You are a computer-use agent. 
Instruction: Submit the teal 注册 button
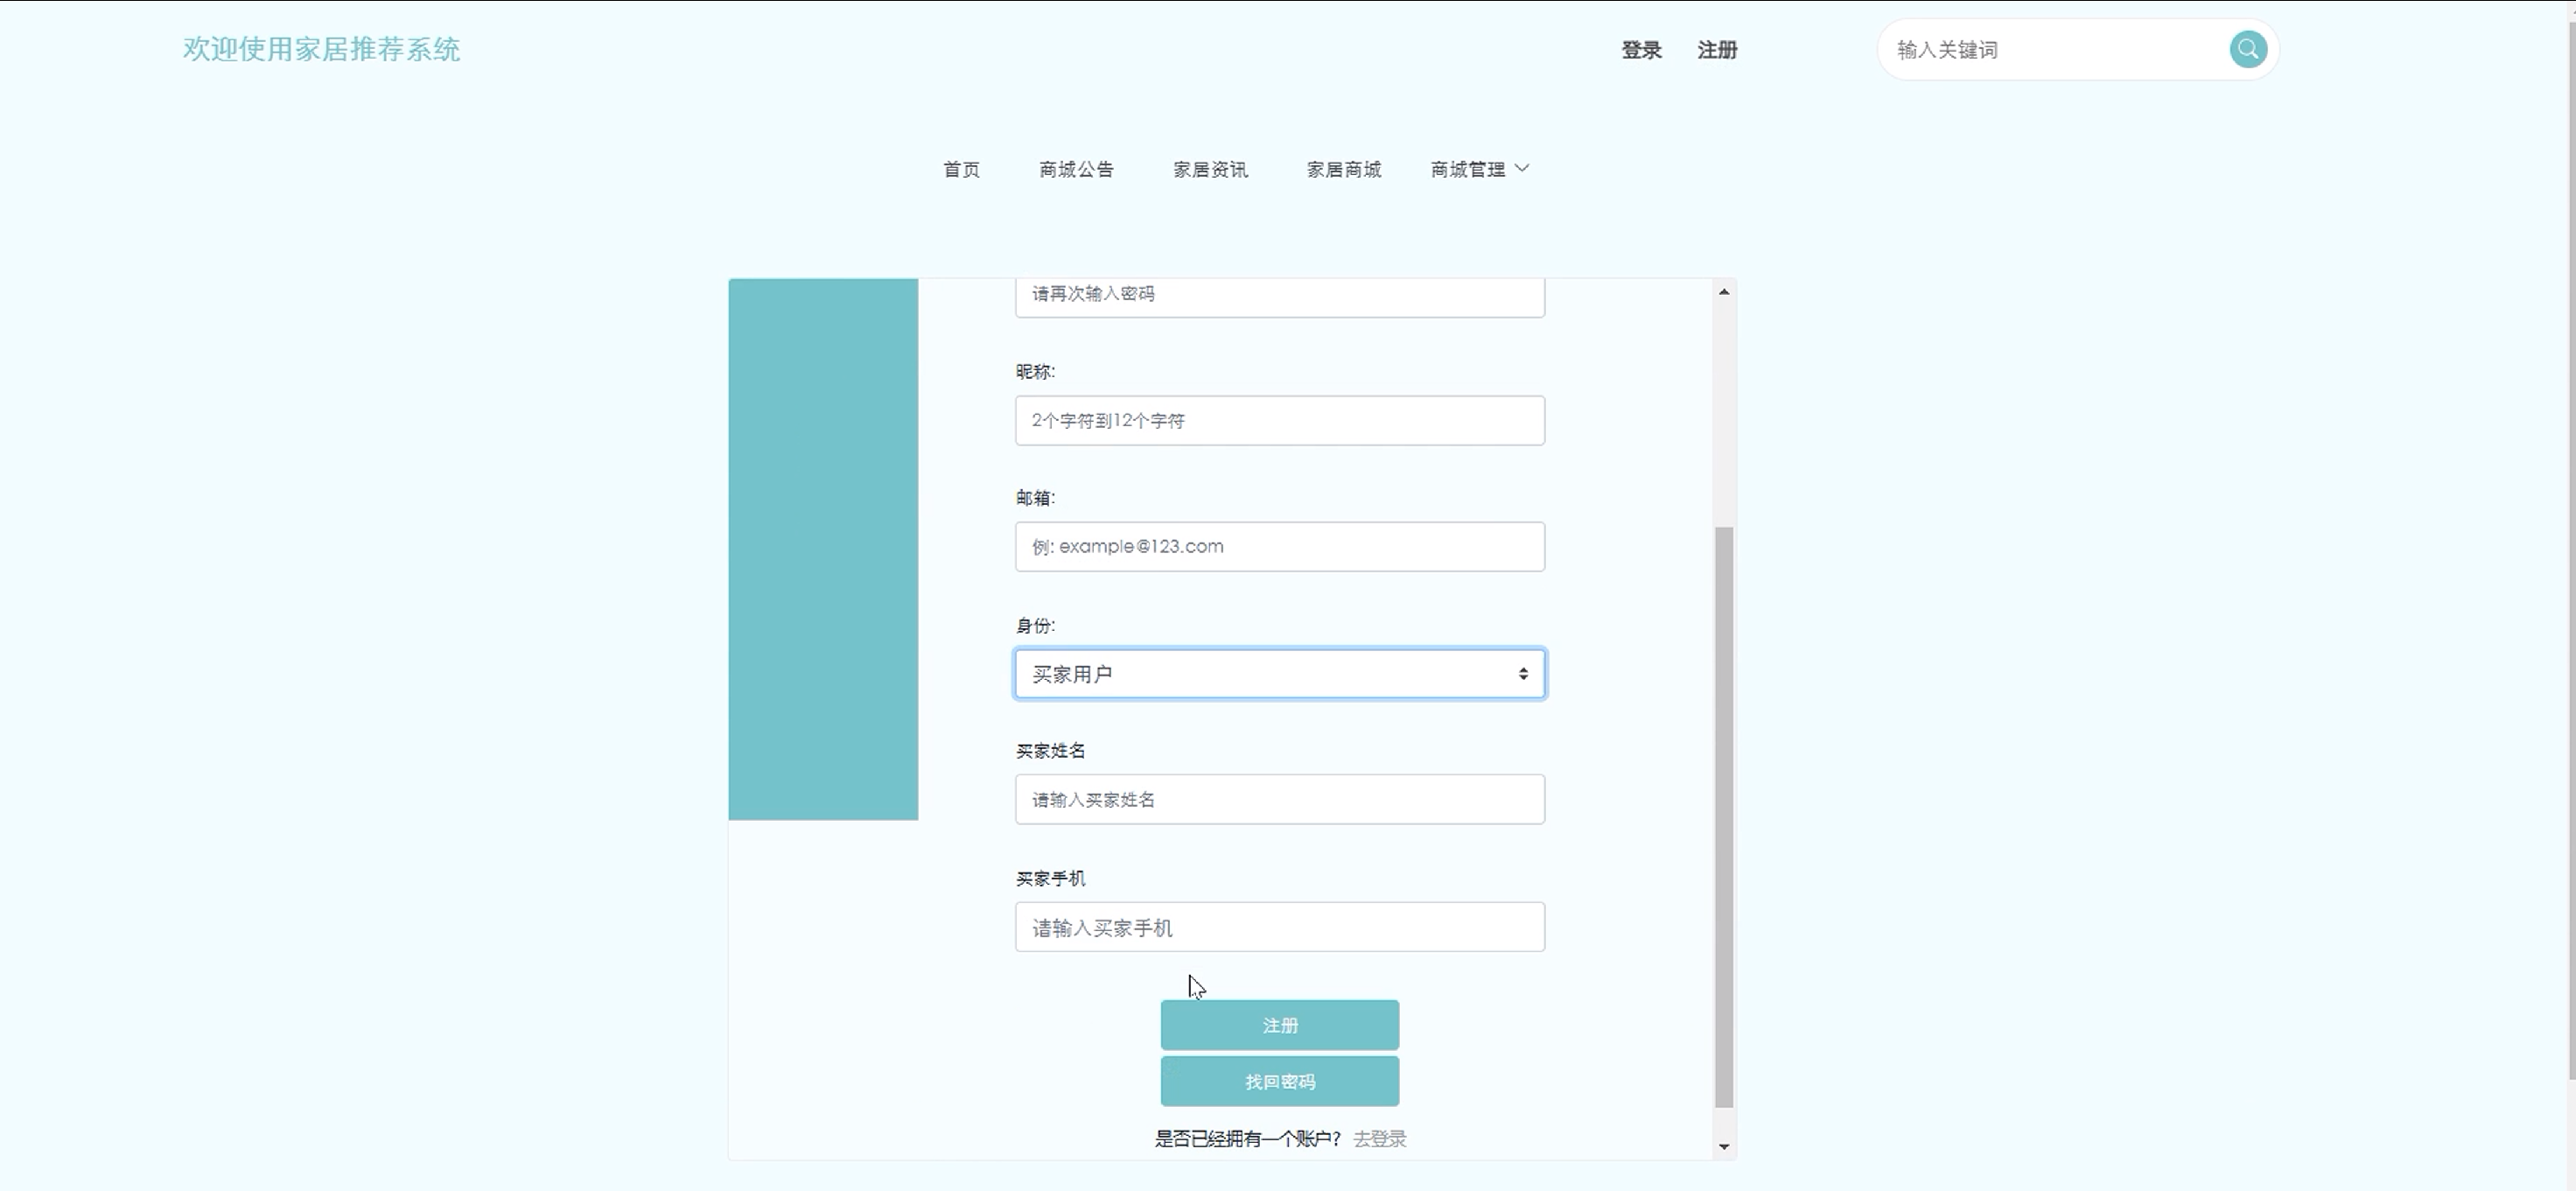pyautogui.click(x=1279, y=1025)
